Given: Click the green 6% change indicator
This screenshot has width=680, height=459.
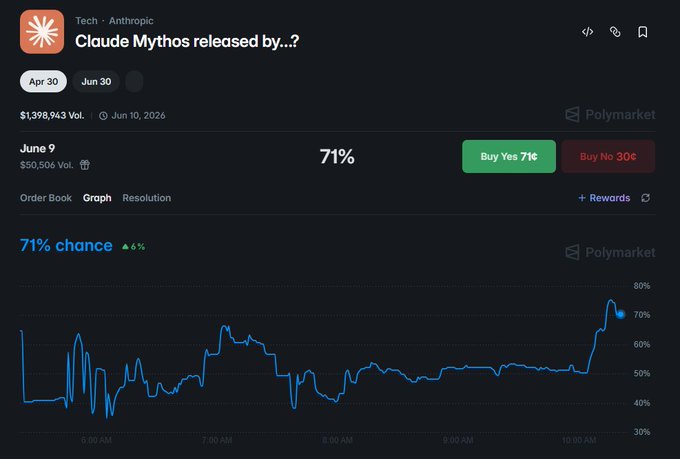Looking at the screenshot, I should [134, 246].
